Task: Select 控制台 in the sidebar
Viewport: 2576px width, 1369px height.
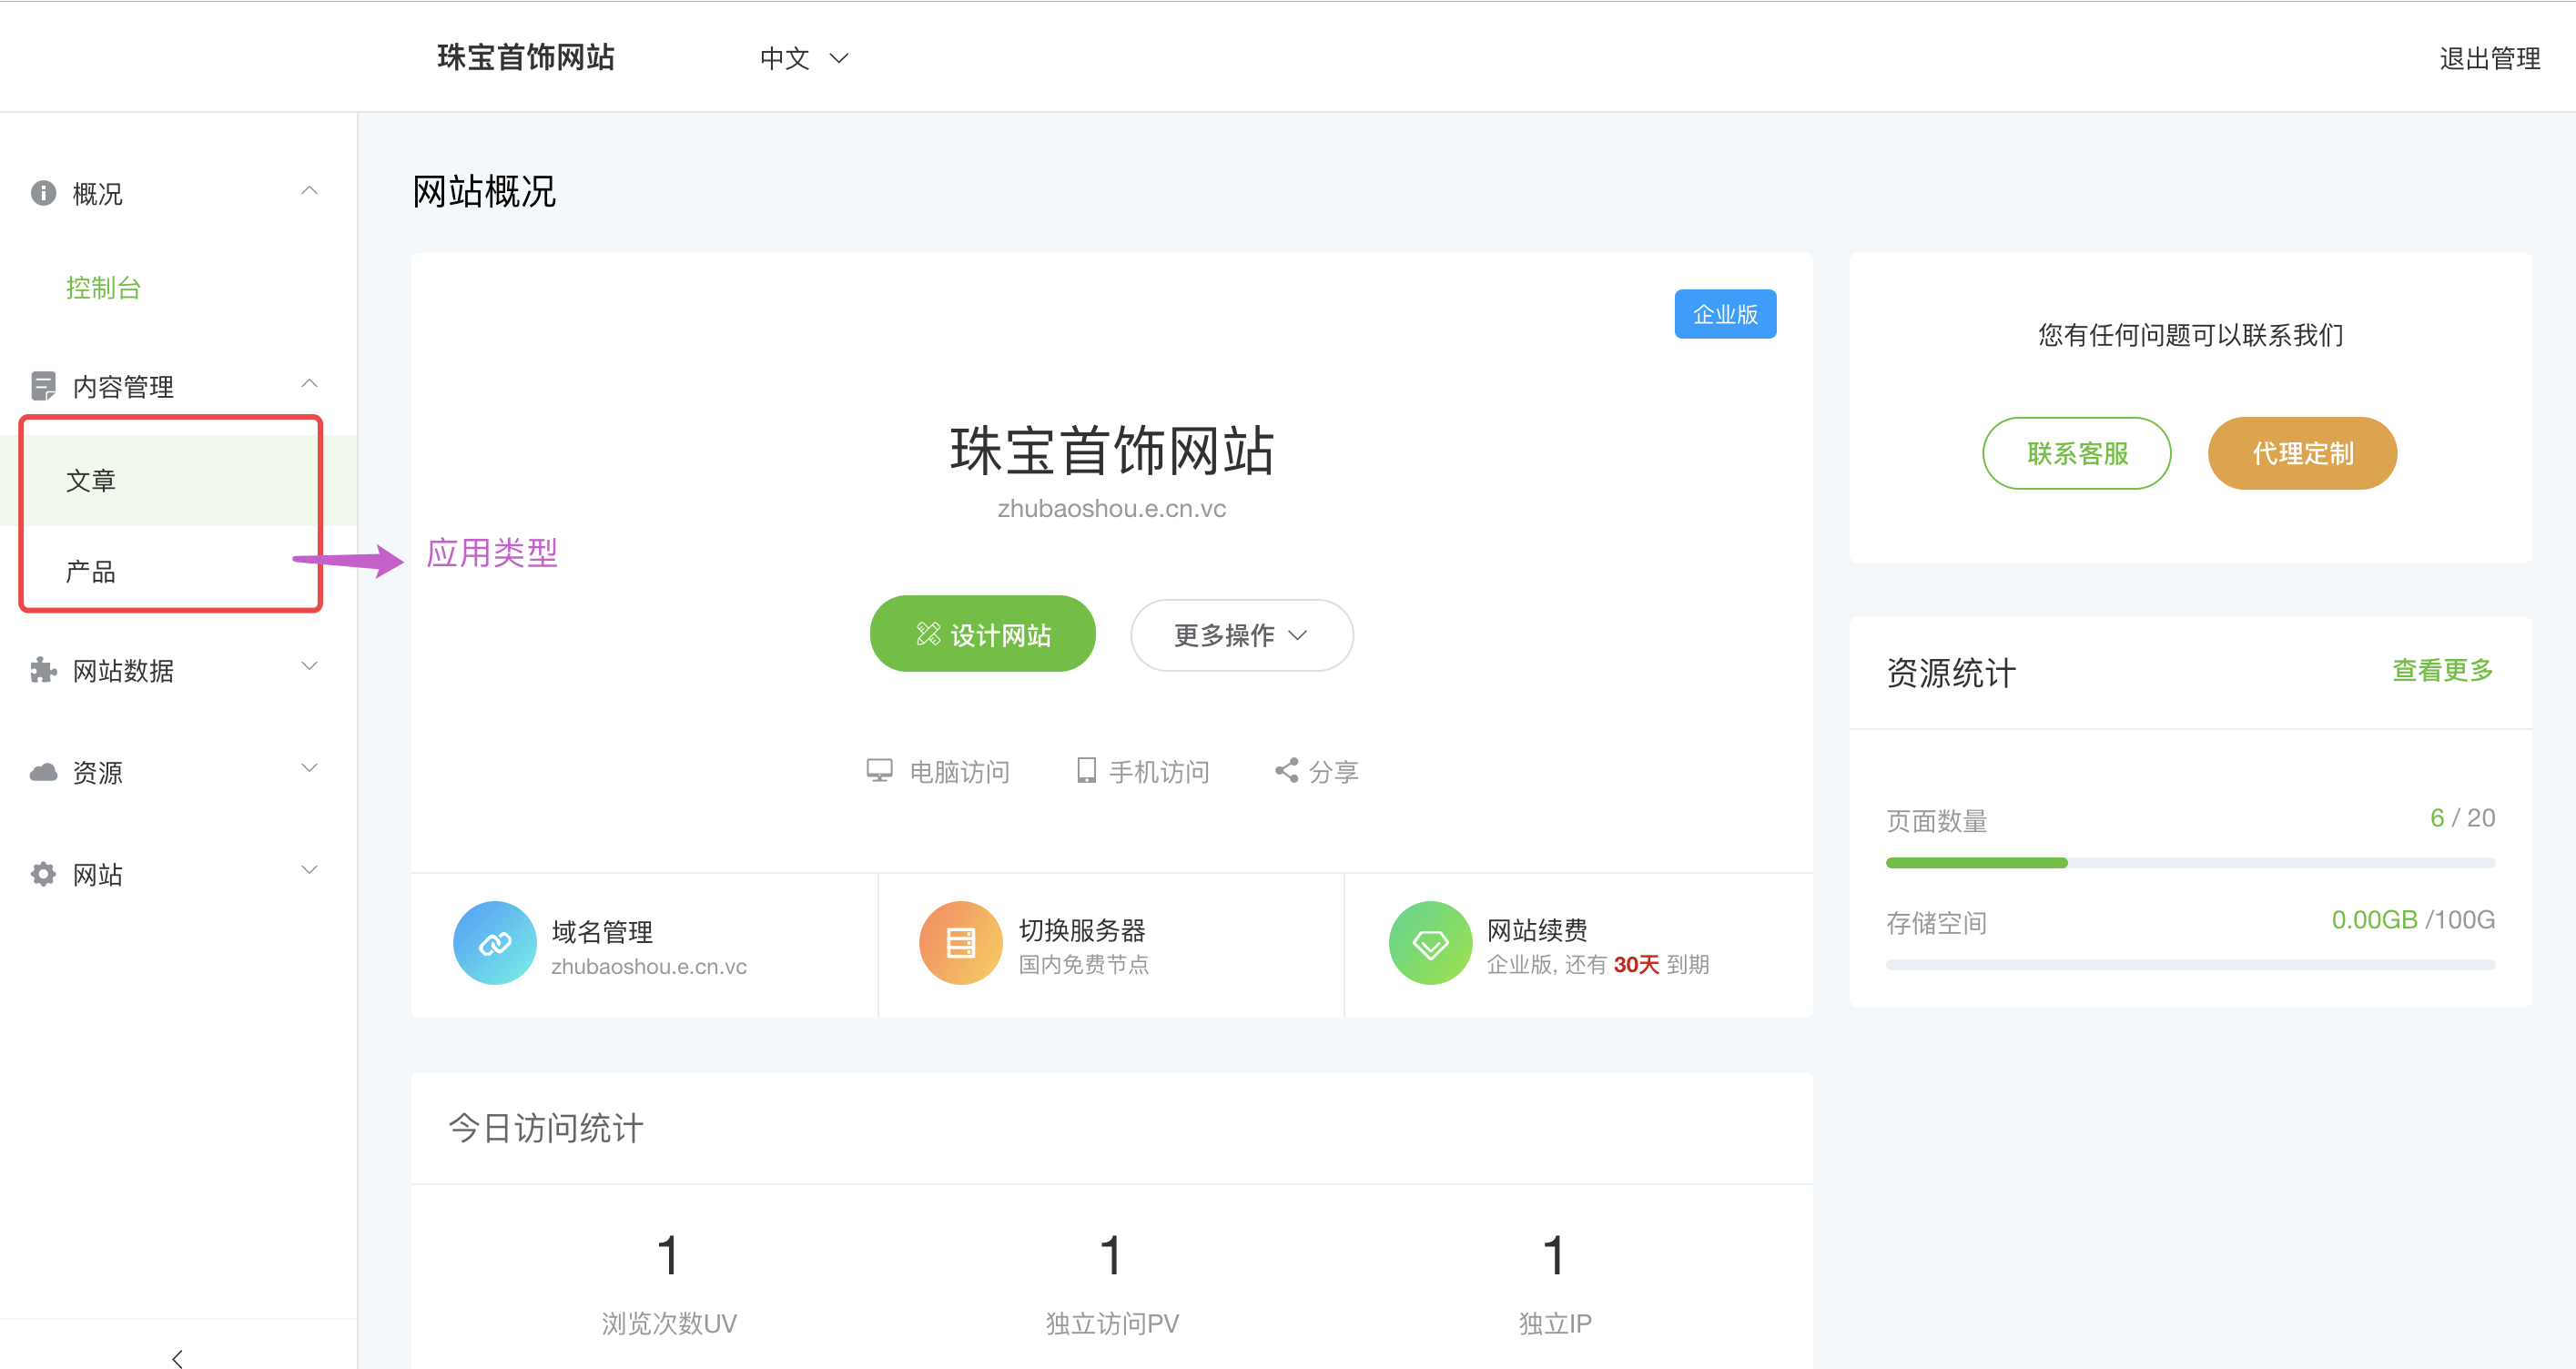Action: (103, 288)
